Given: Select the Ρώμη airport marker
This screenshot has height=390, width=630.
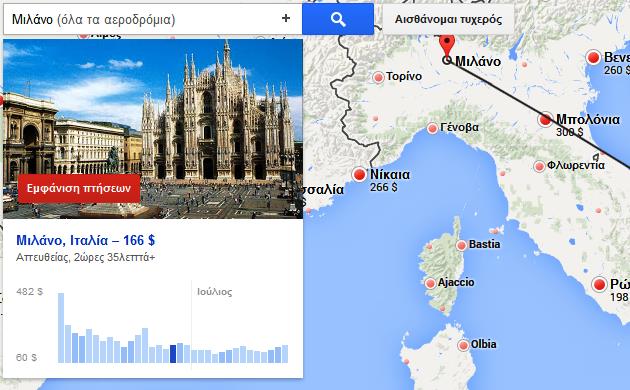Looking at the screenshot, I should tap(599, 285).
